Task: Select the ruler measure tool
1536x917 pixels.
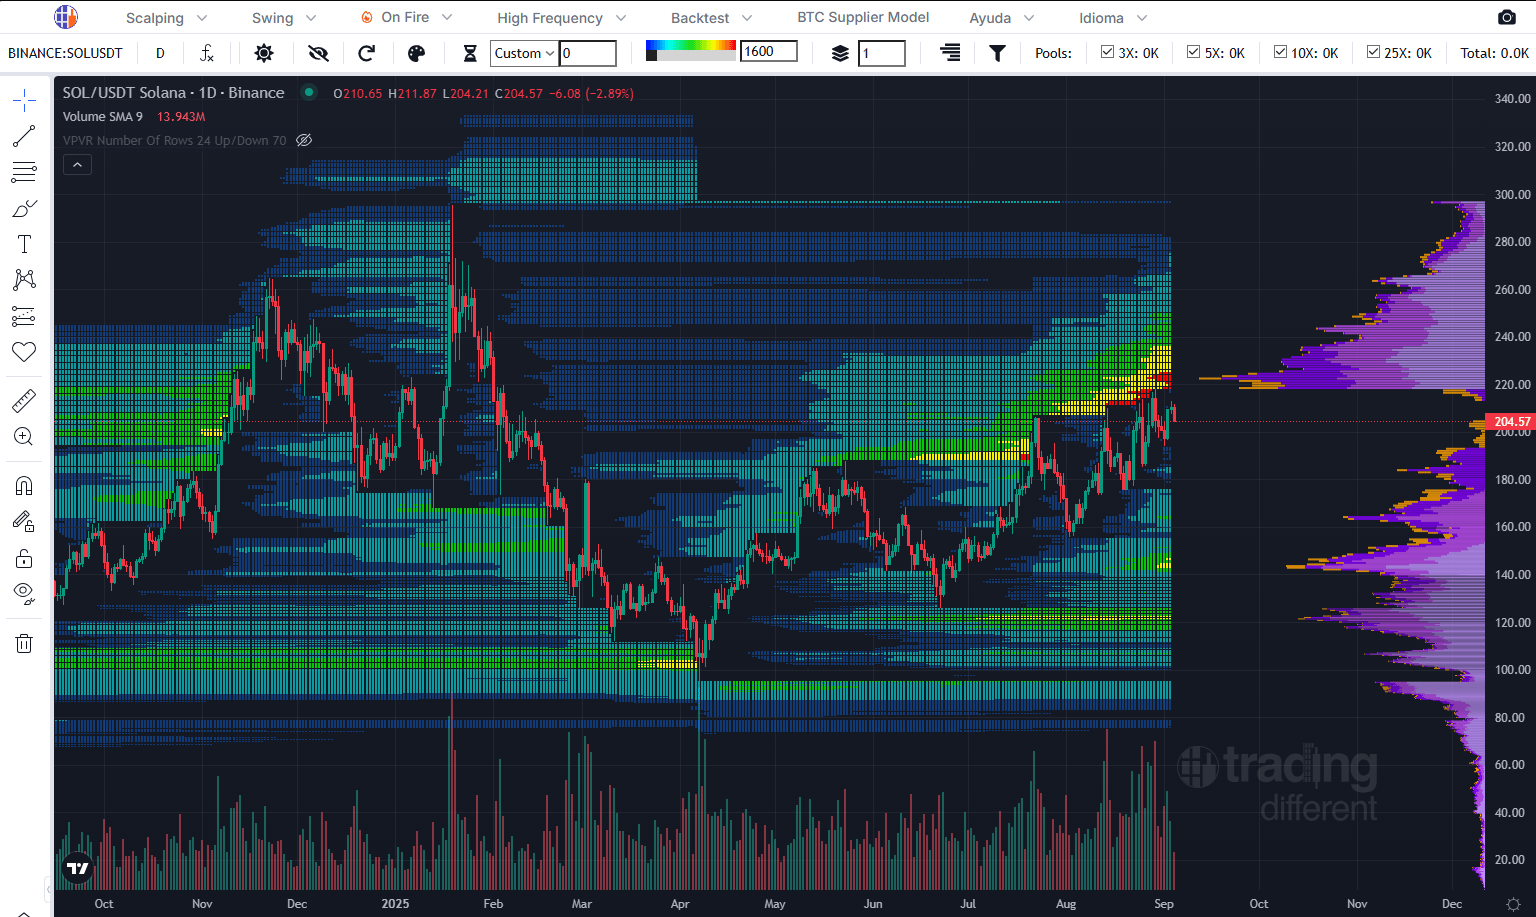Action: click(x=24, y=401)
